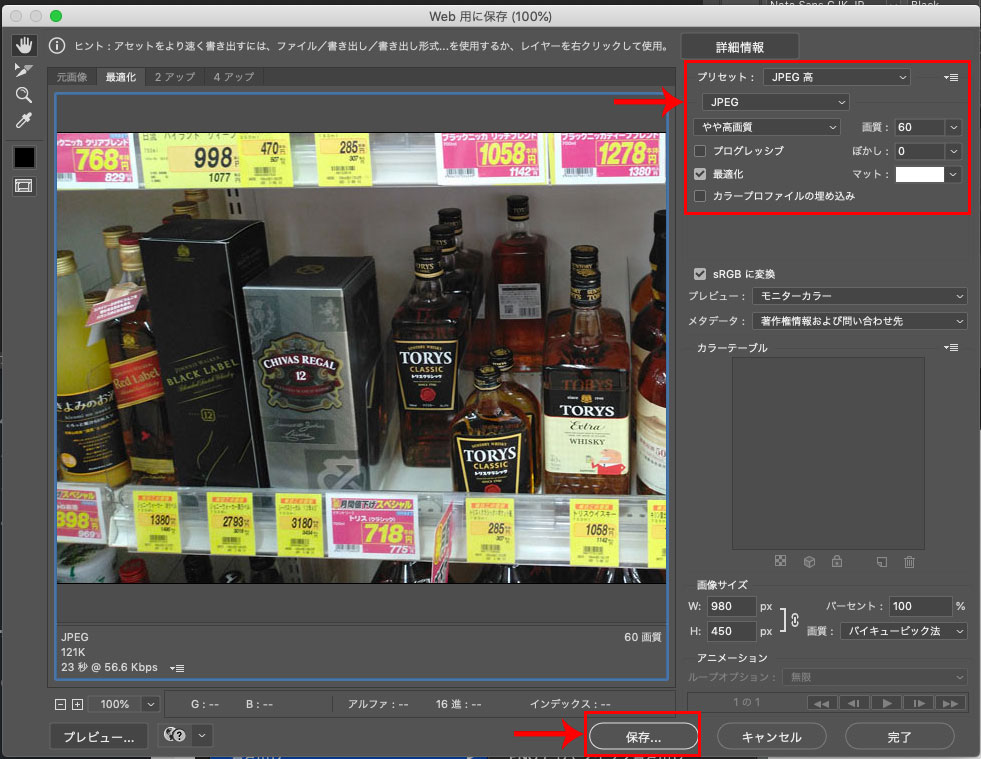Enable the プログレッシブ checkbox
This screenshot has width=981, height=759.
700,151
